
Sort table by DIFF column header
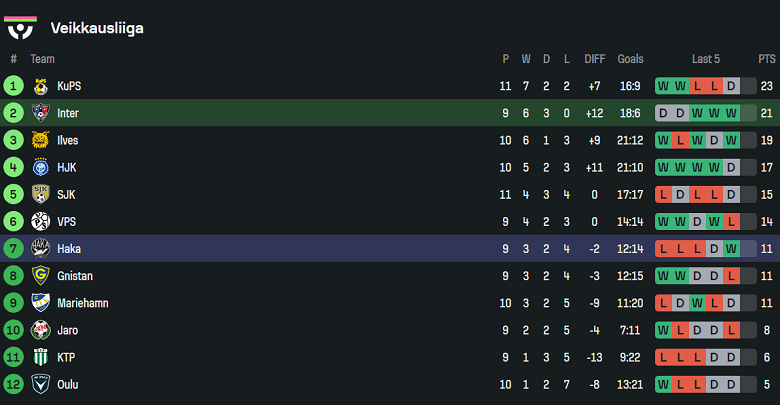point(595,59)
